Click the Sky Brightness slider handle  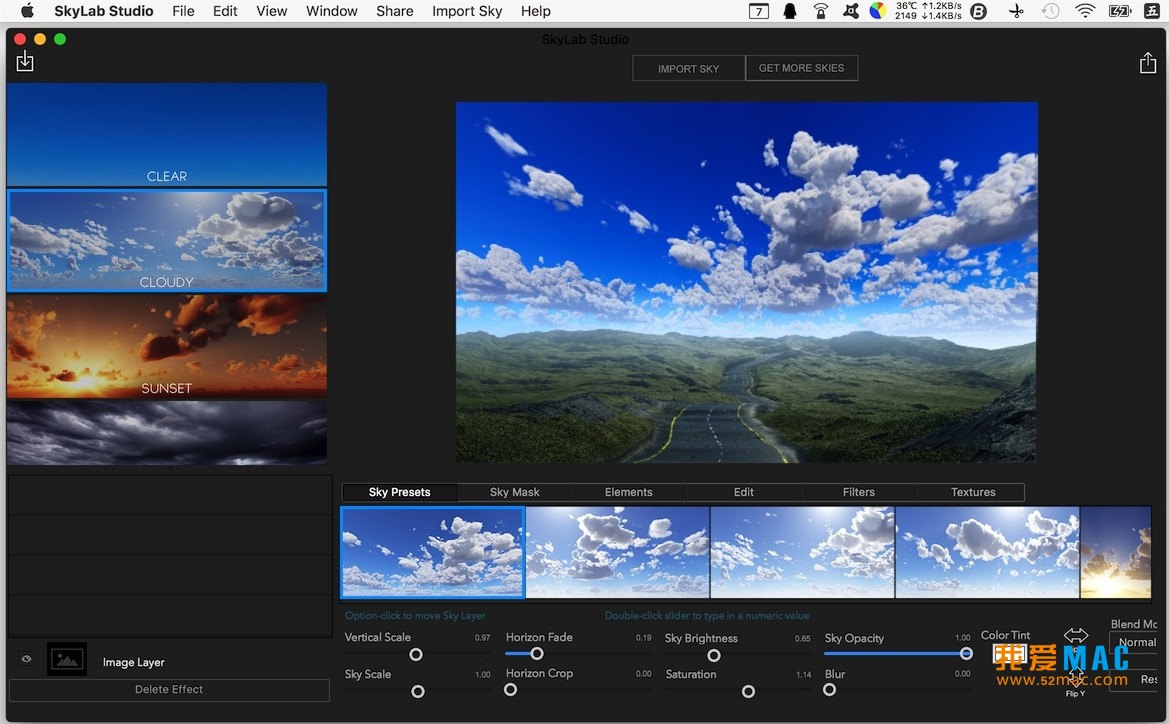tap(714, 655)
